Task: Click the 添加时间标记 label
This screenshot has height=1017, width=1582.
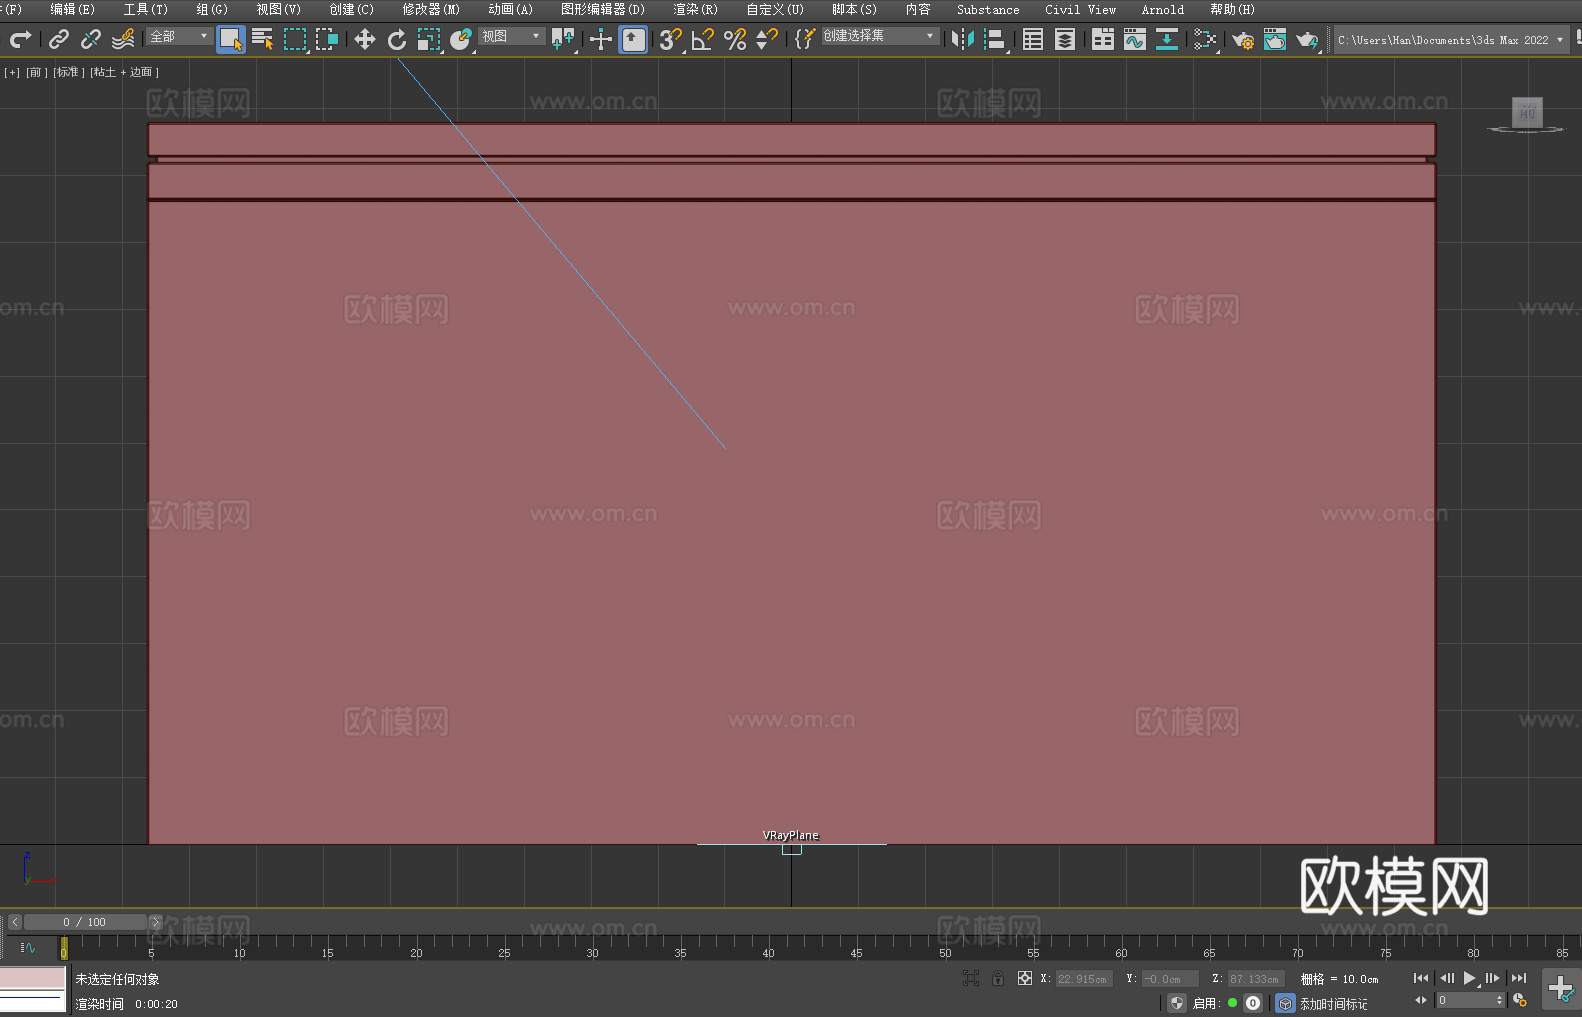Action: [1333, 1003]
